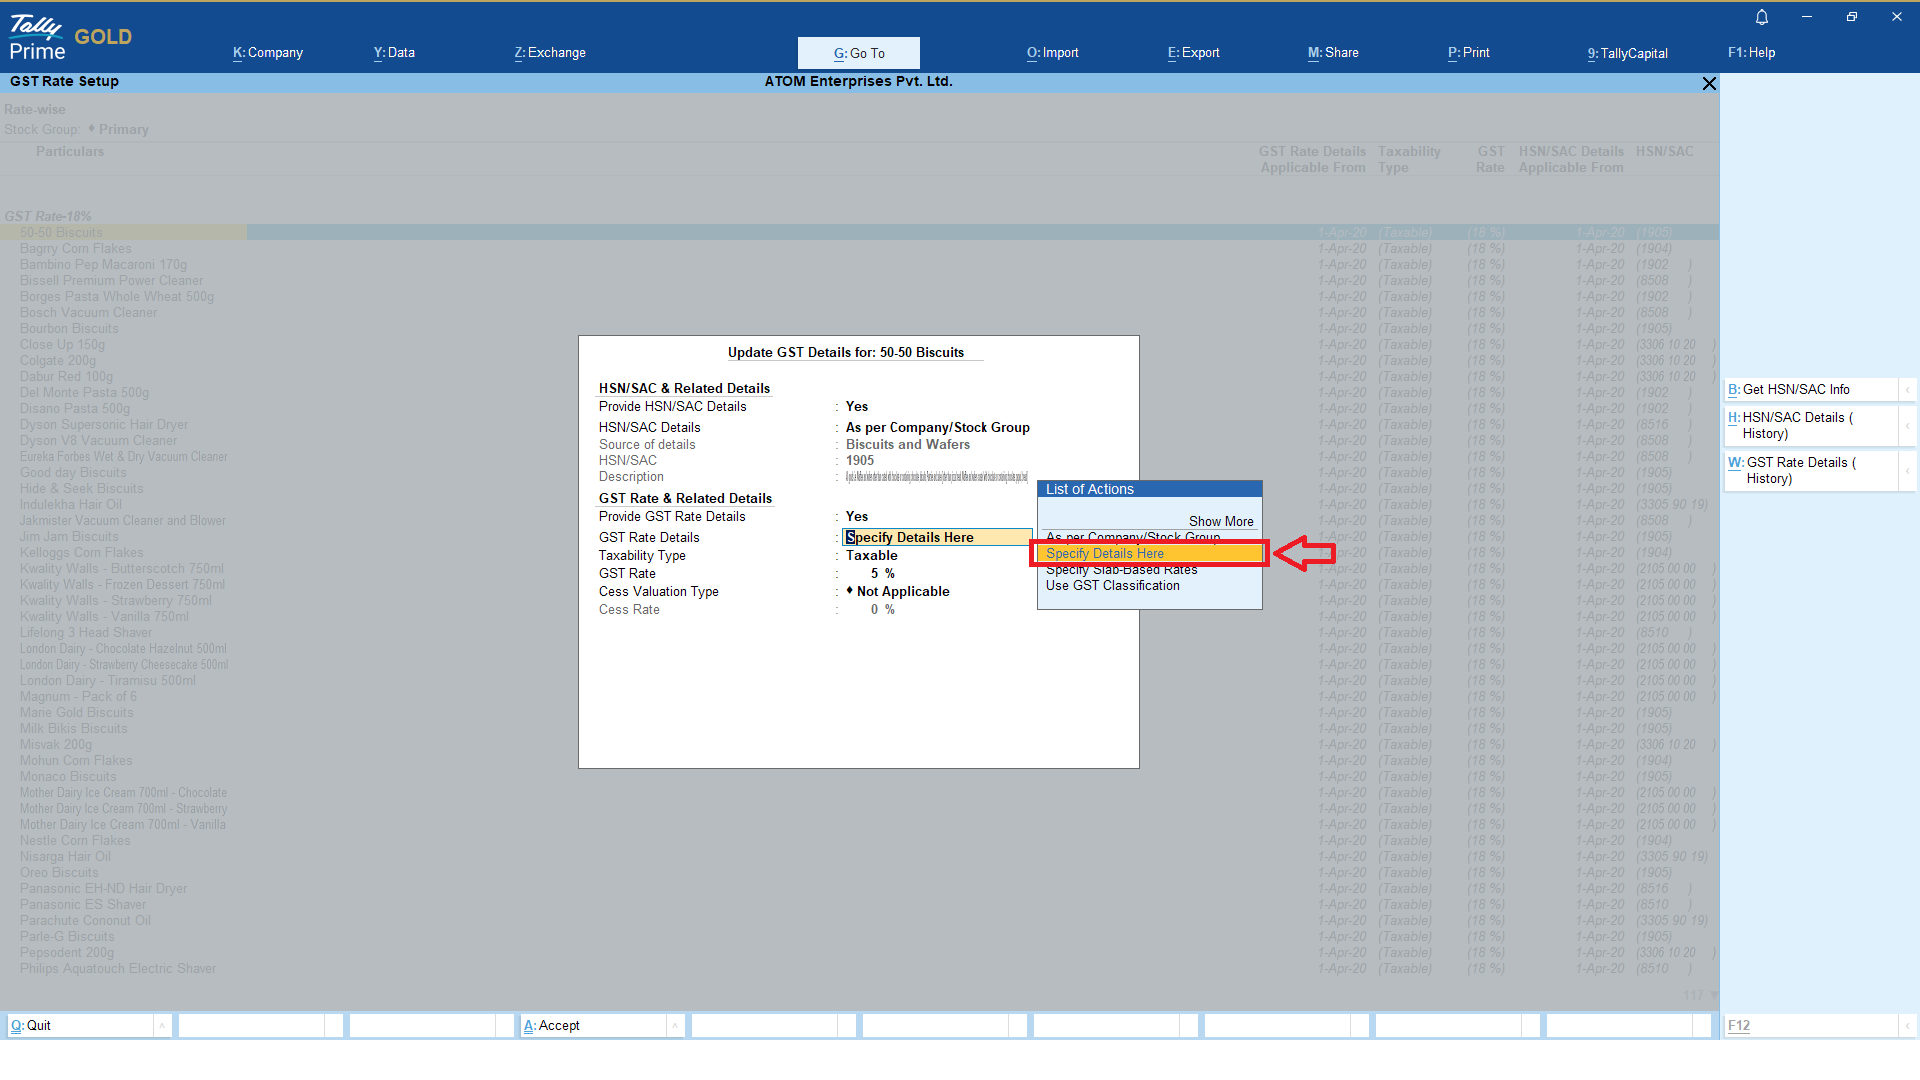Click the notification bell icon
This screenshot has height=1080, width=1920.
pos(1762,17)
